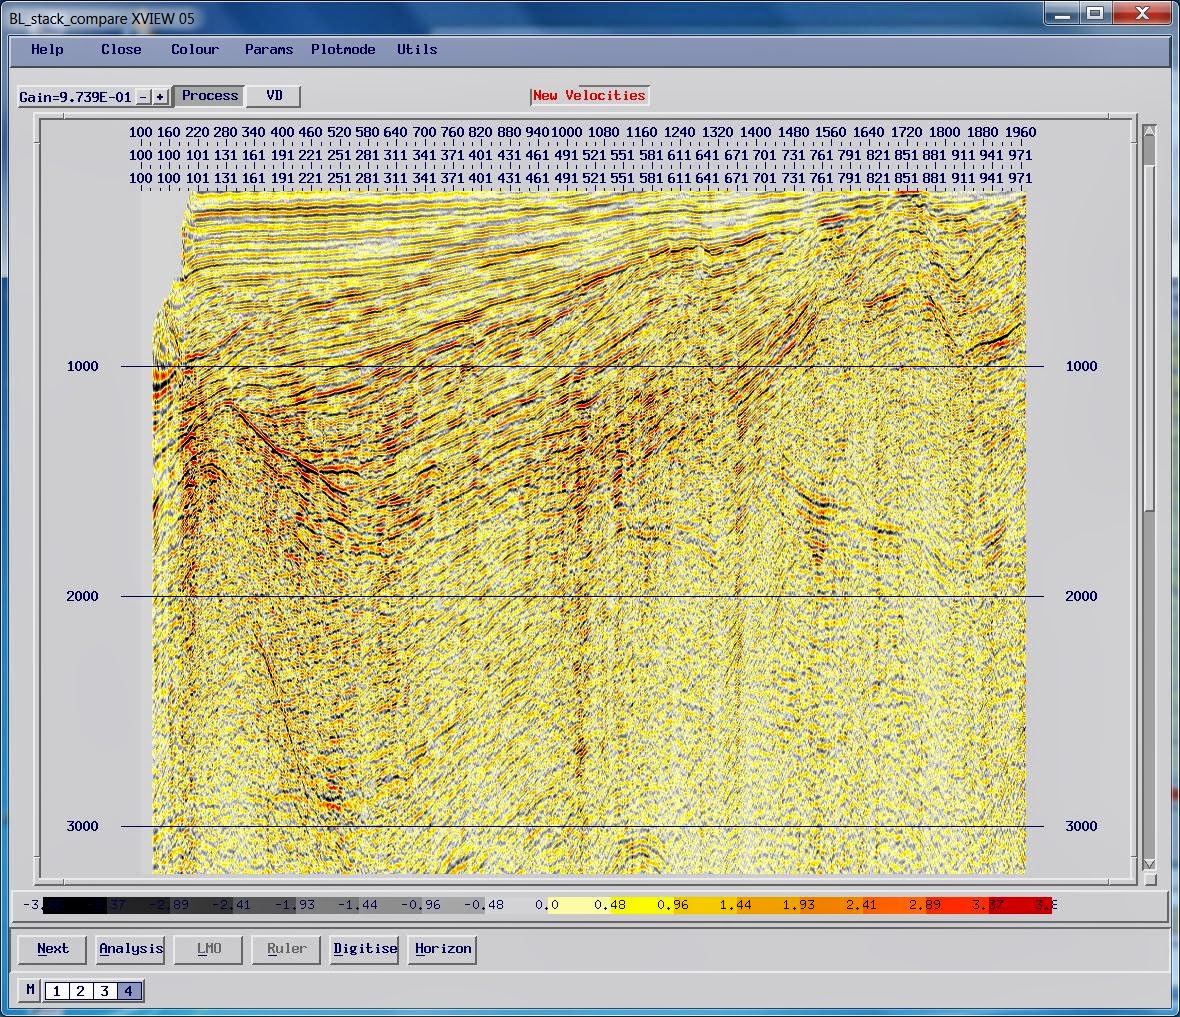
Task: Open the Colour menu
Action: 195,50
